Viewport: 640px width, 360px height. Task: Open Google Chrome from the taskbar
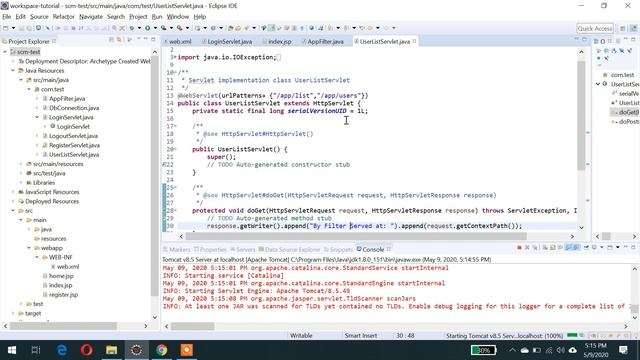click(162, 350)
